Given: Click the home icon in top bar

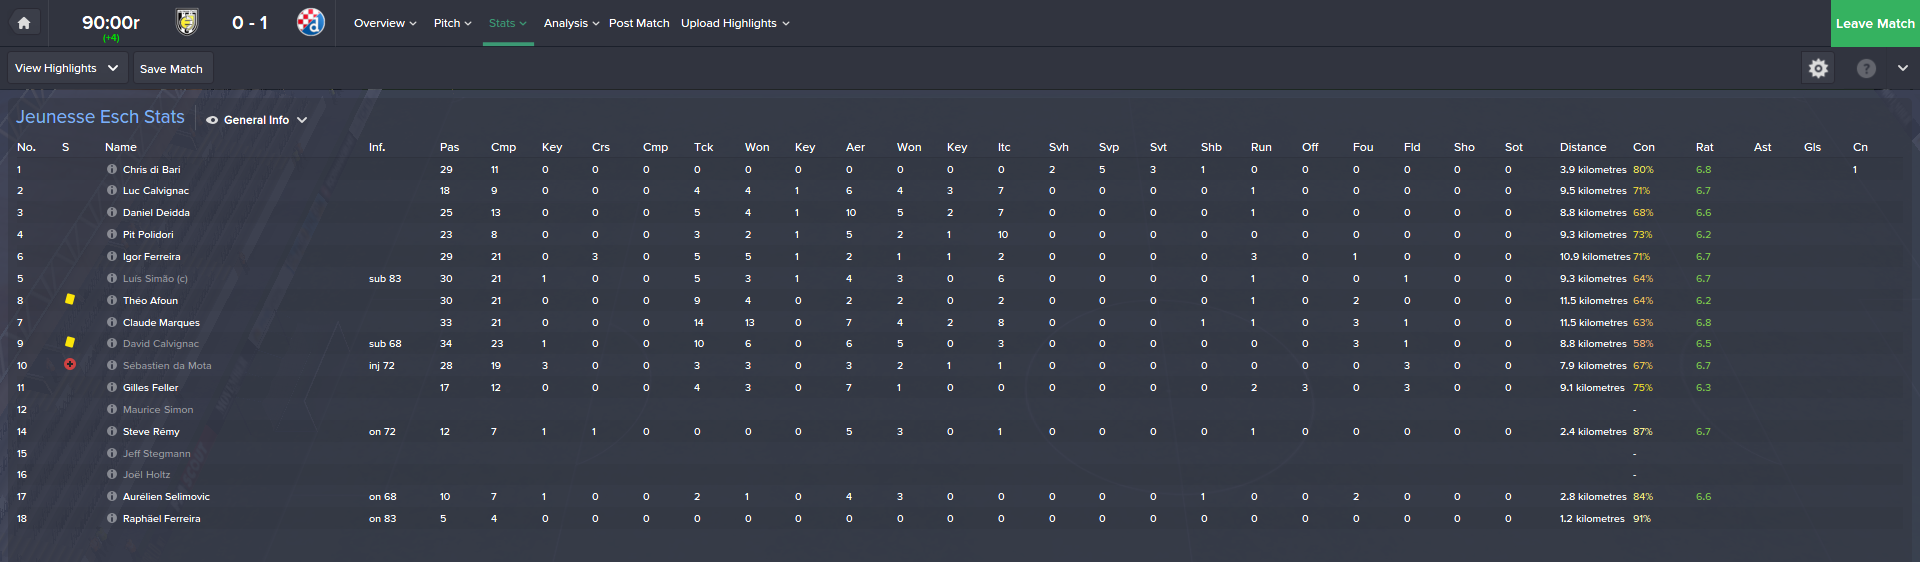Looking at the screenshot, I should [24, 23].
